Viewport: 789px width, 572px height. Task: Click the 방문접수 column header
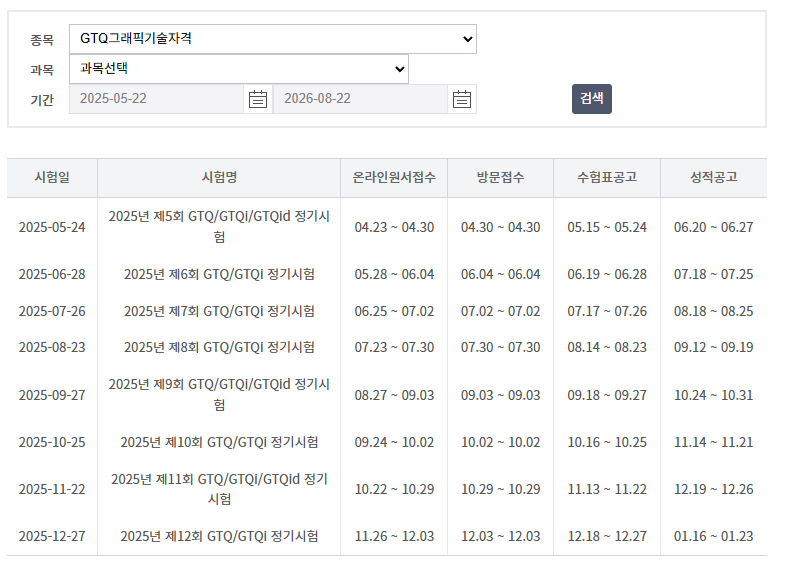(x=501, y=178)
